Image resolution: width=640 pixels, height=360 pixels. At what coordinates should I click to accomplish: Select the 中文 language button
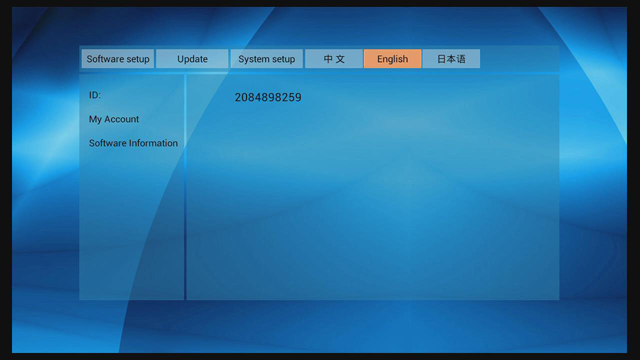334,59
